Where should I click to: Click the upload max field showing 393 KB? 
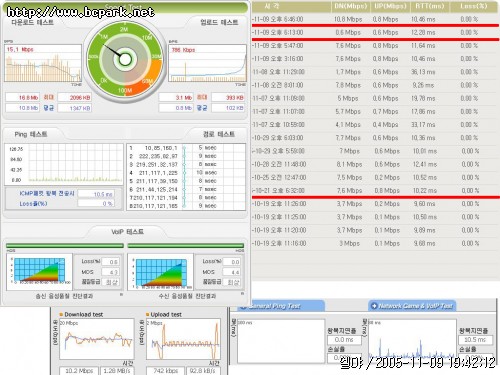[x=228, y=98]
